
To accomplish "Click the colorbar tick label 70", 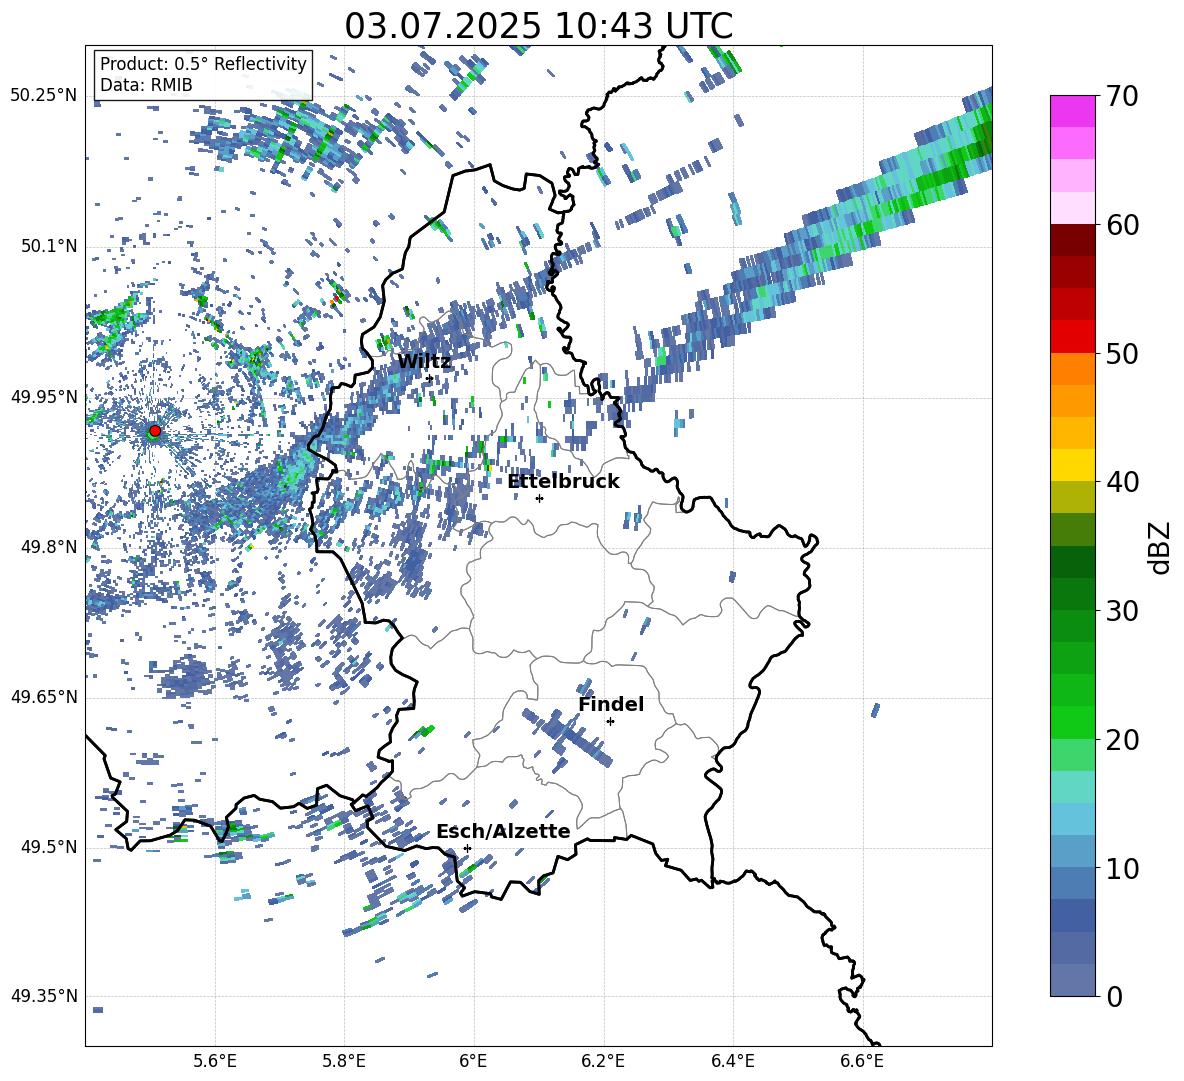I will (1122, 96).
